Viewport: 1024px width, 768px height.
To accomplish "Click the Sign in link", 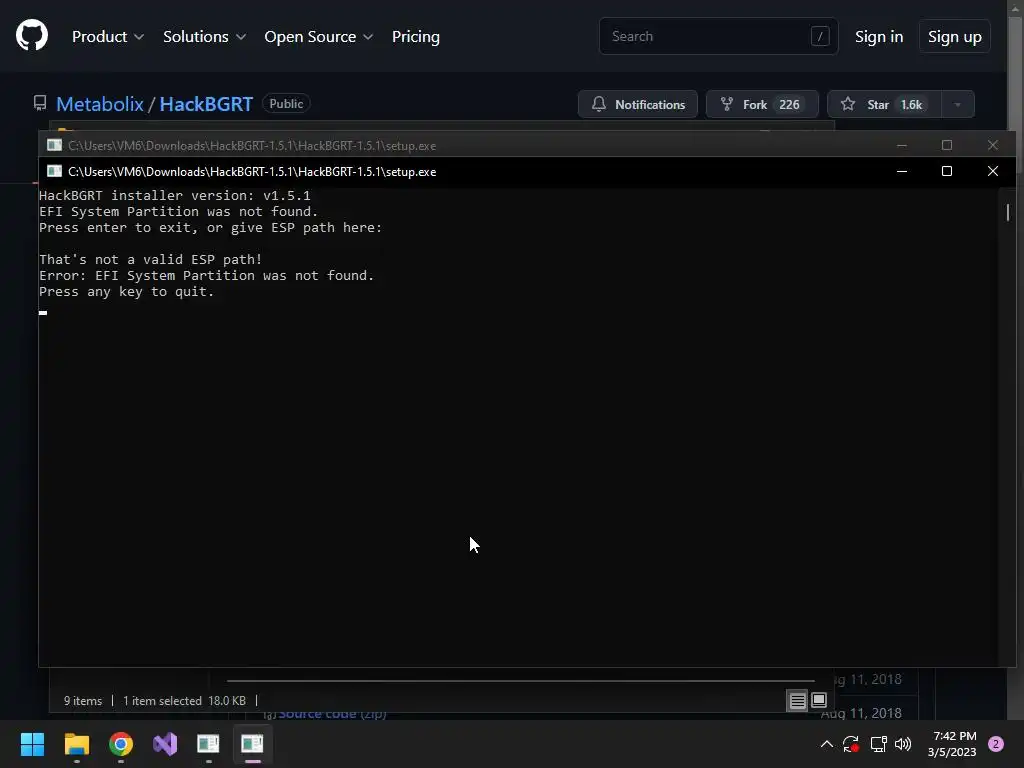I will (878, 37).
